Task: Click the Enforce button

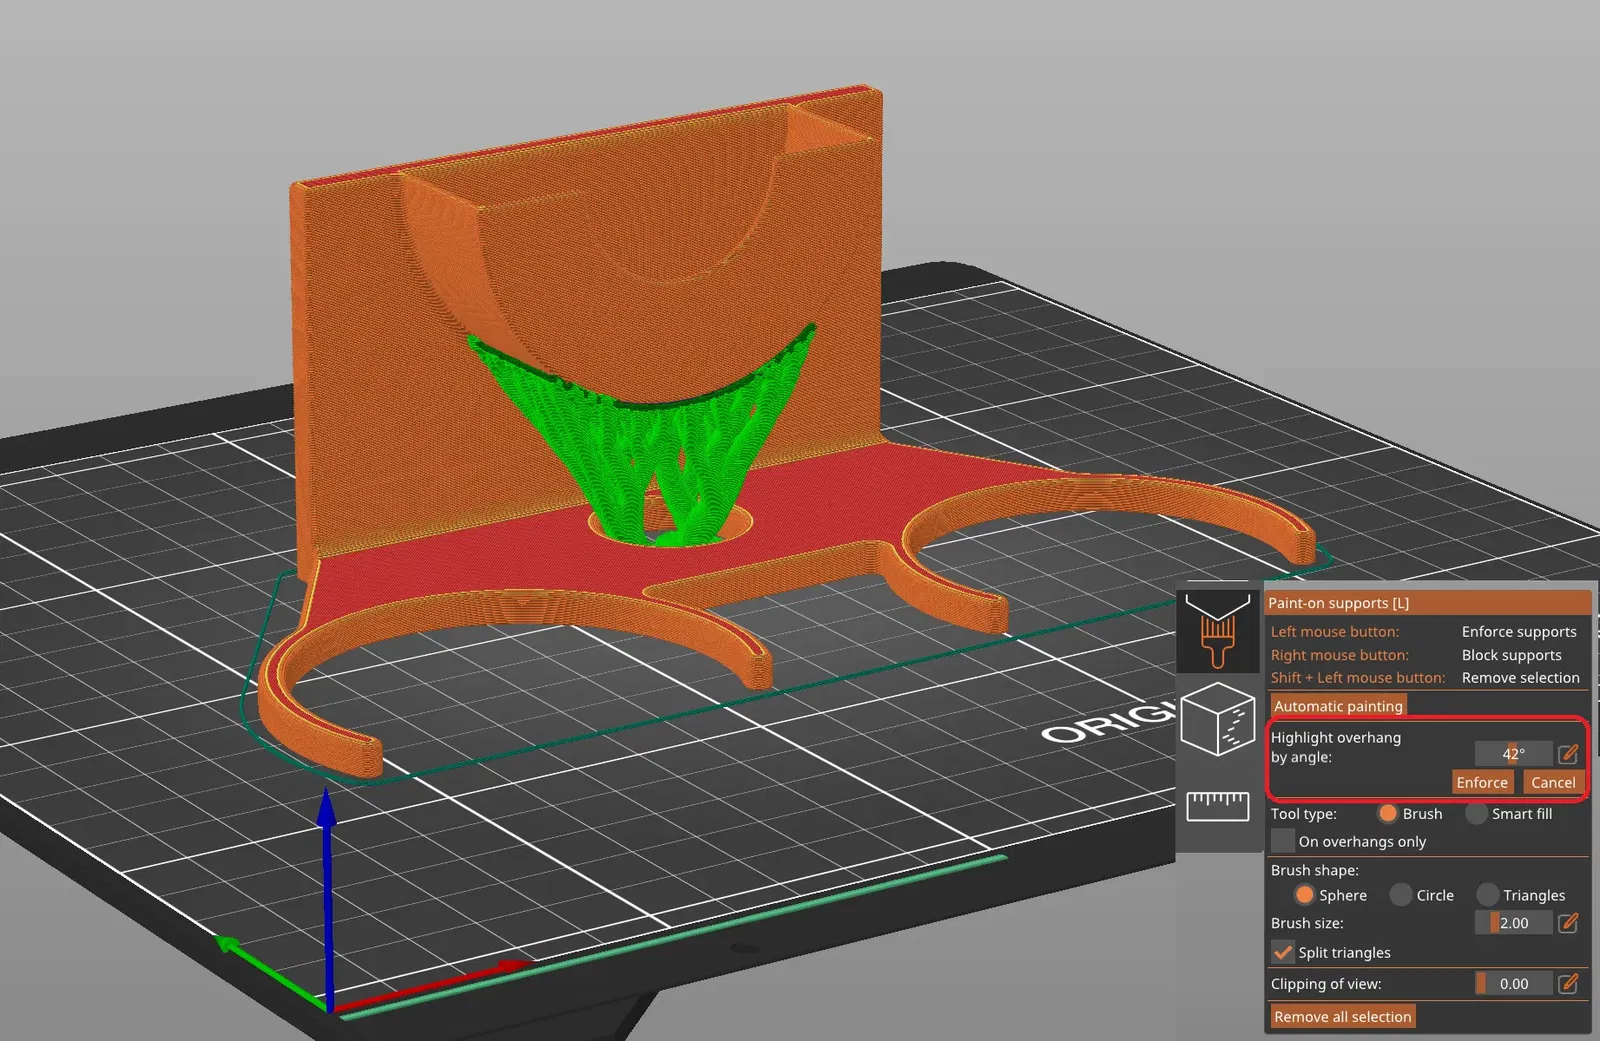Action: pos(1482,783)
